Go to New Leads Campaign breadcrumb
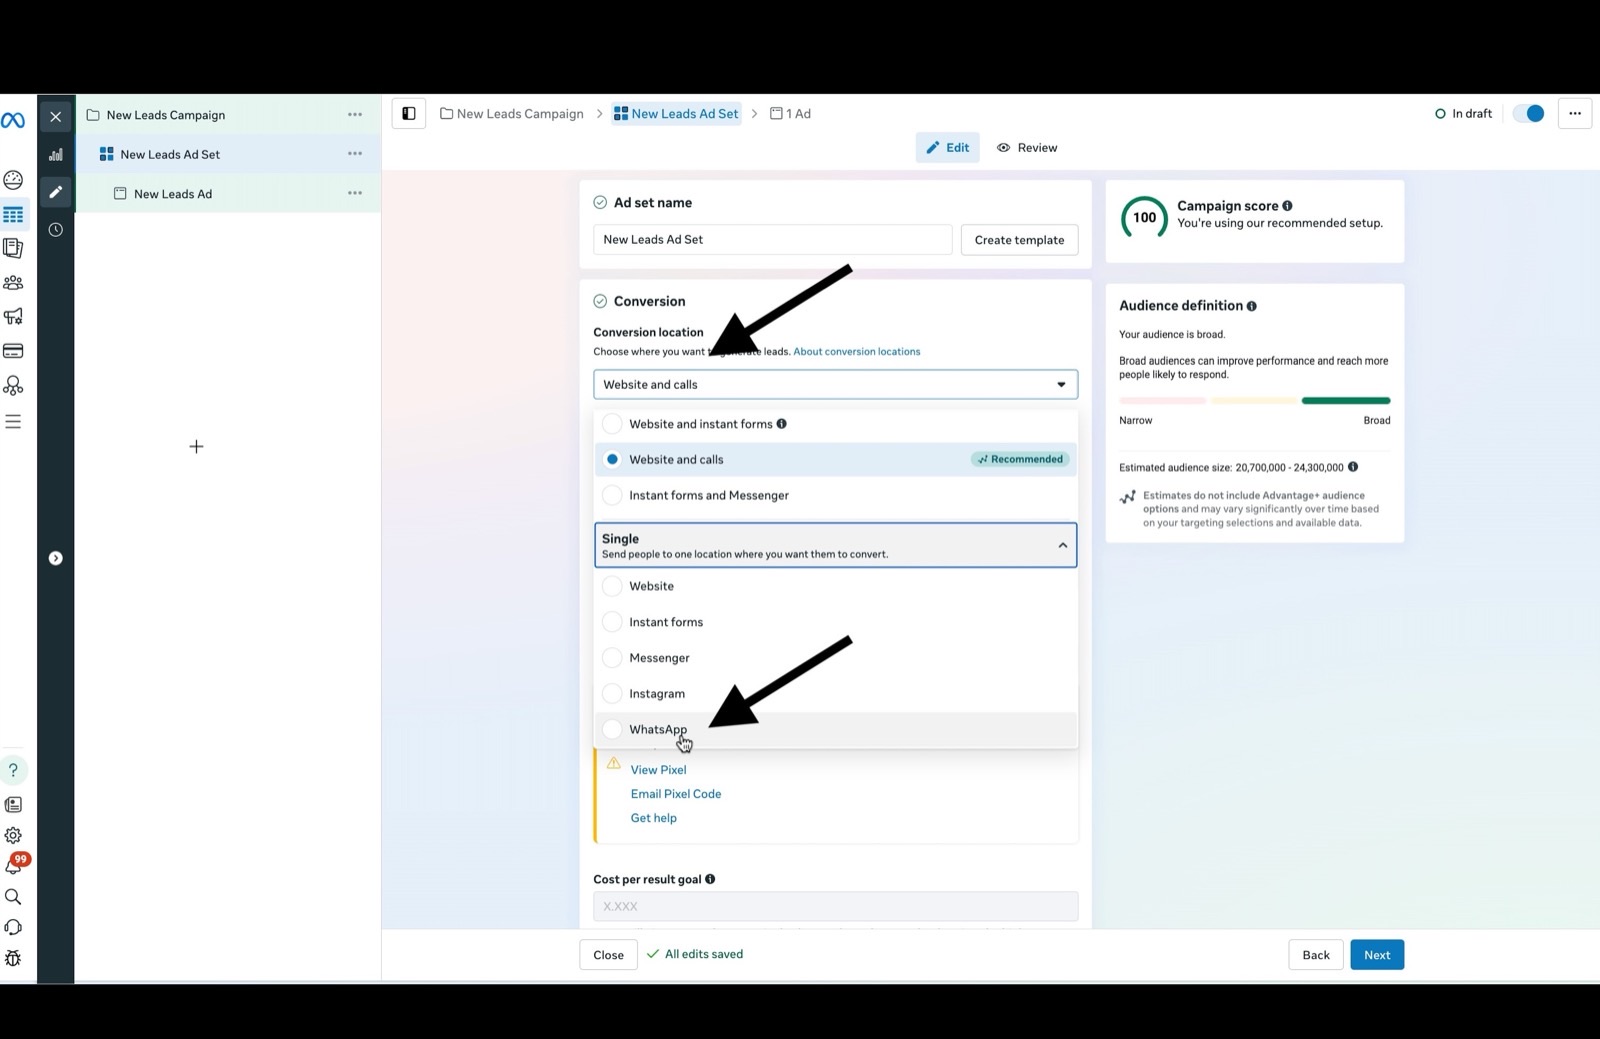The width and height of the screenshot is (1600, 1039). (512, 114)
